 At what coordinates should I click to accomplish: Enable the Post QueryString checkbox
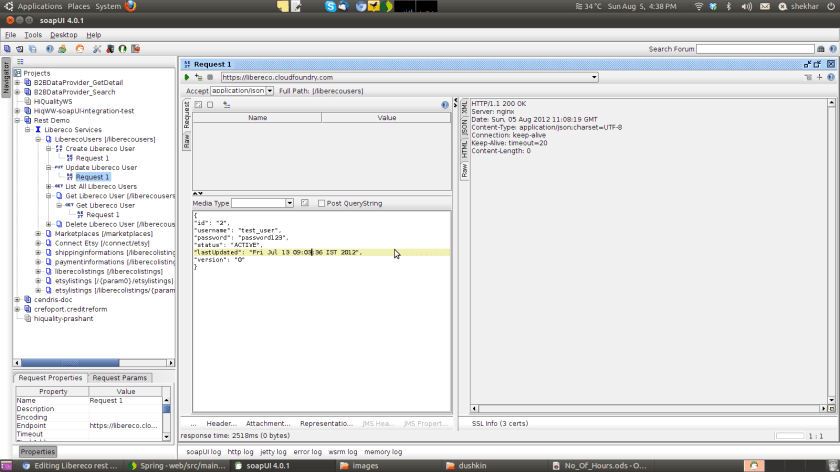(x=321, y=203)
